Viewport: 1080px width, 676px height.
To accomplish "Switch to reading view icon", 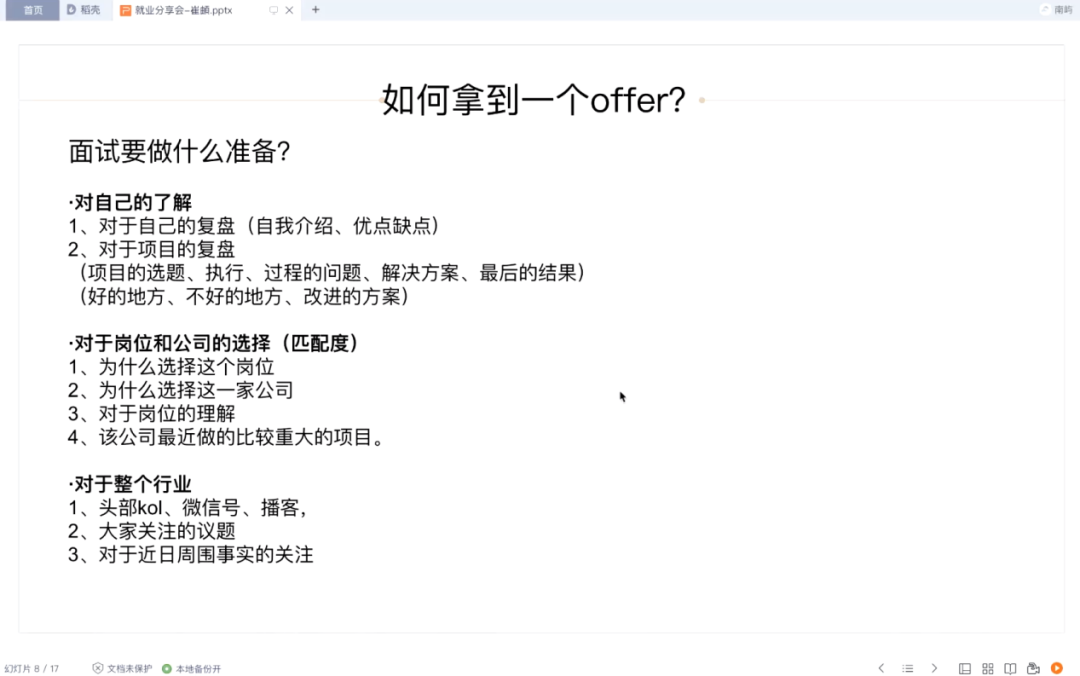I will tap(1007, 668).
